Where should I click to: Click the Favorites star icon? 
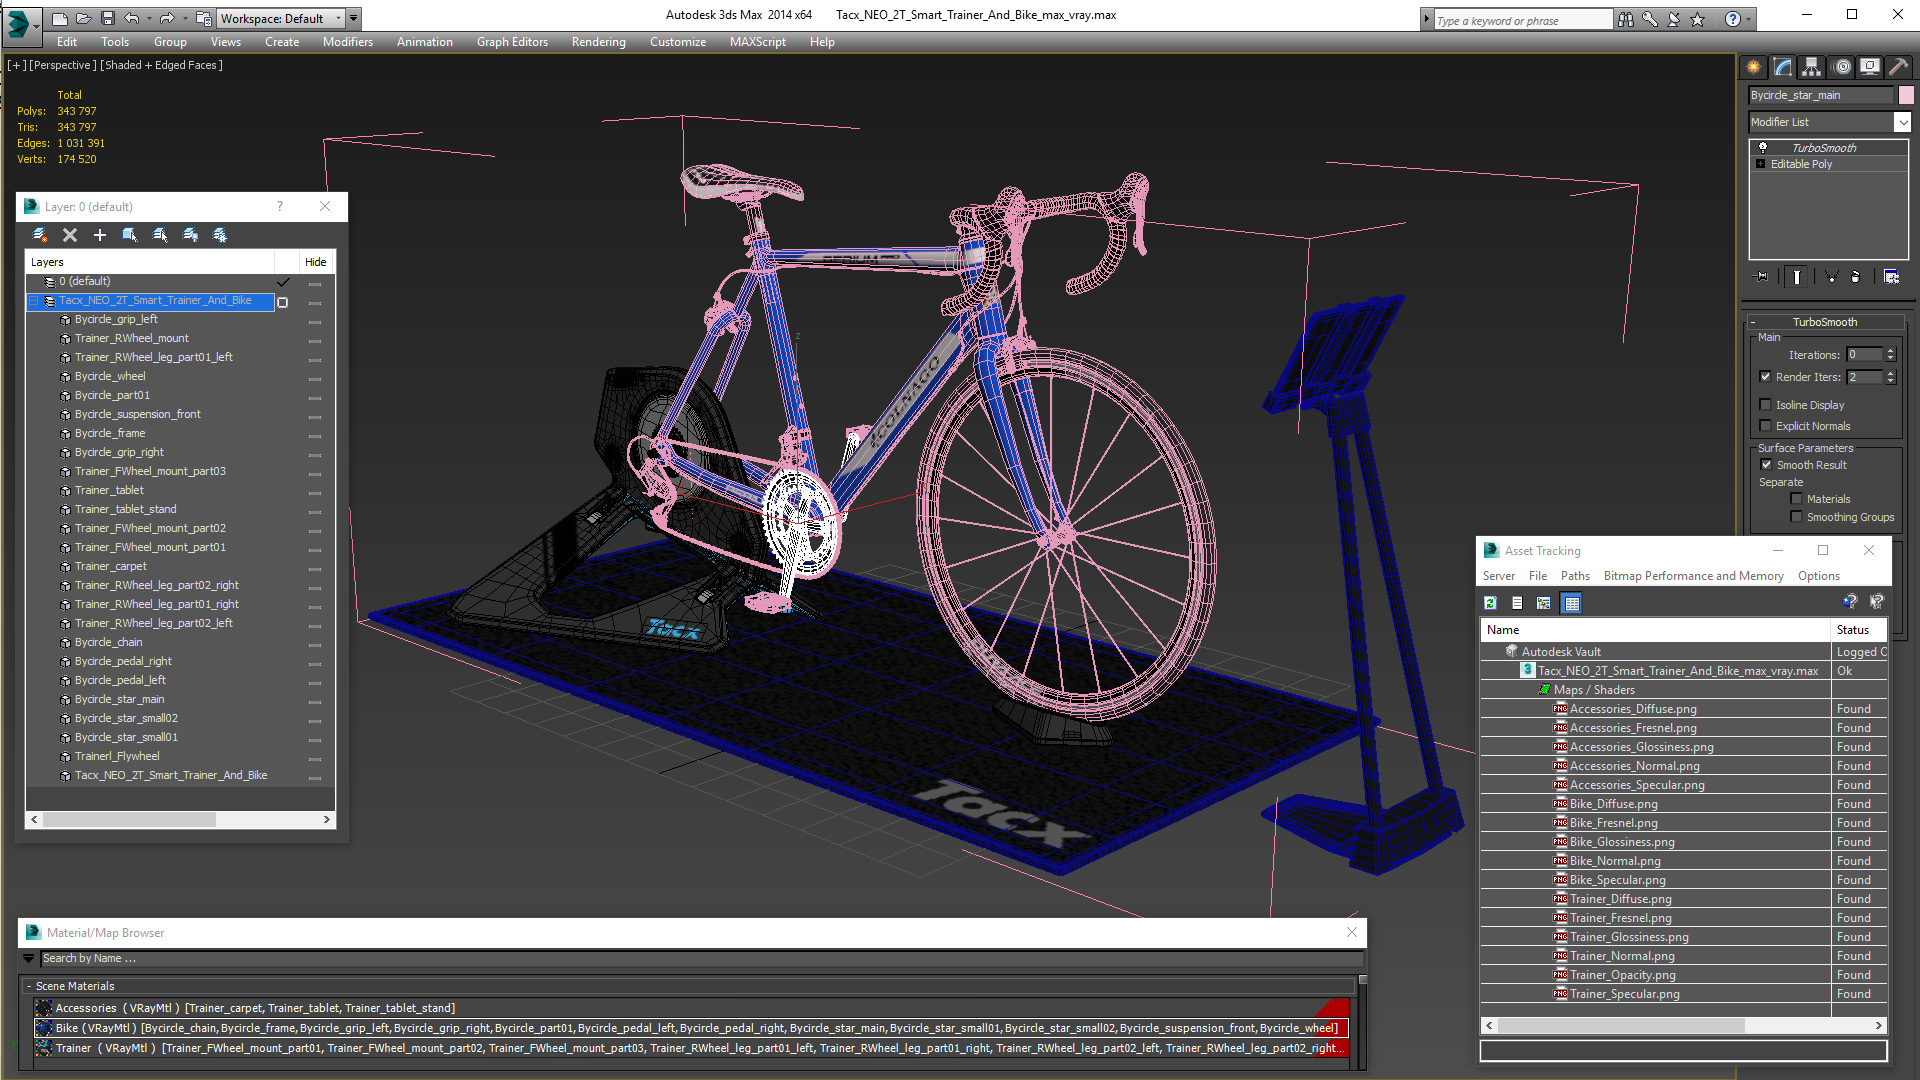point(1697,19)
